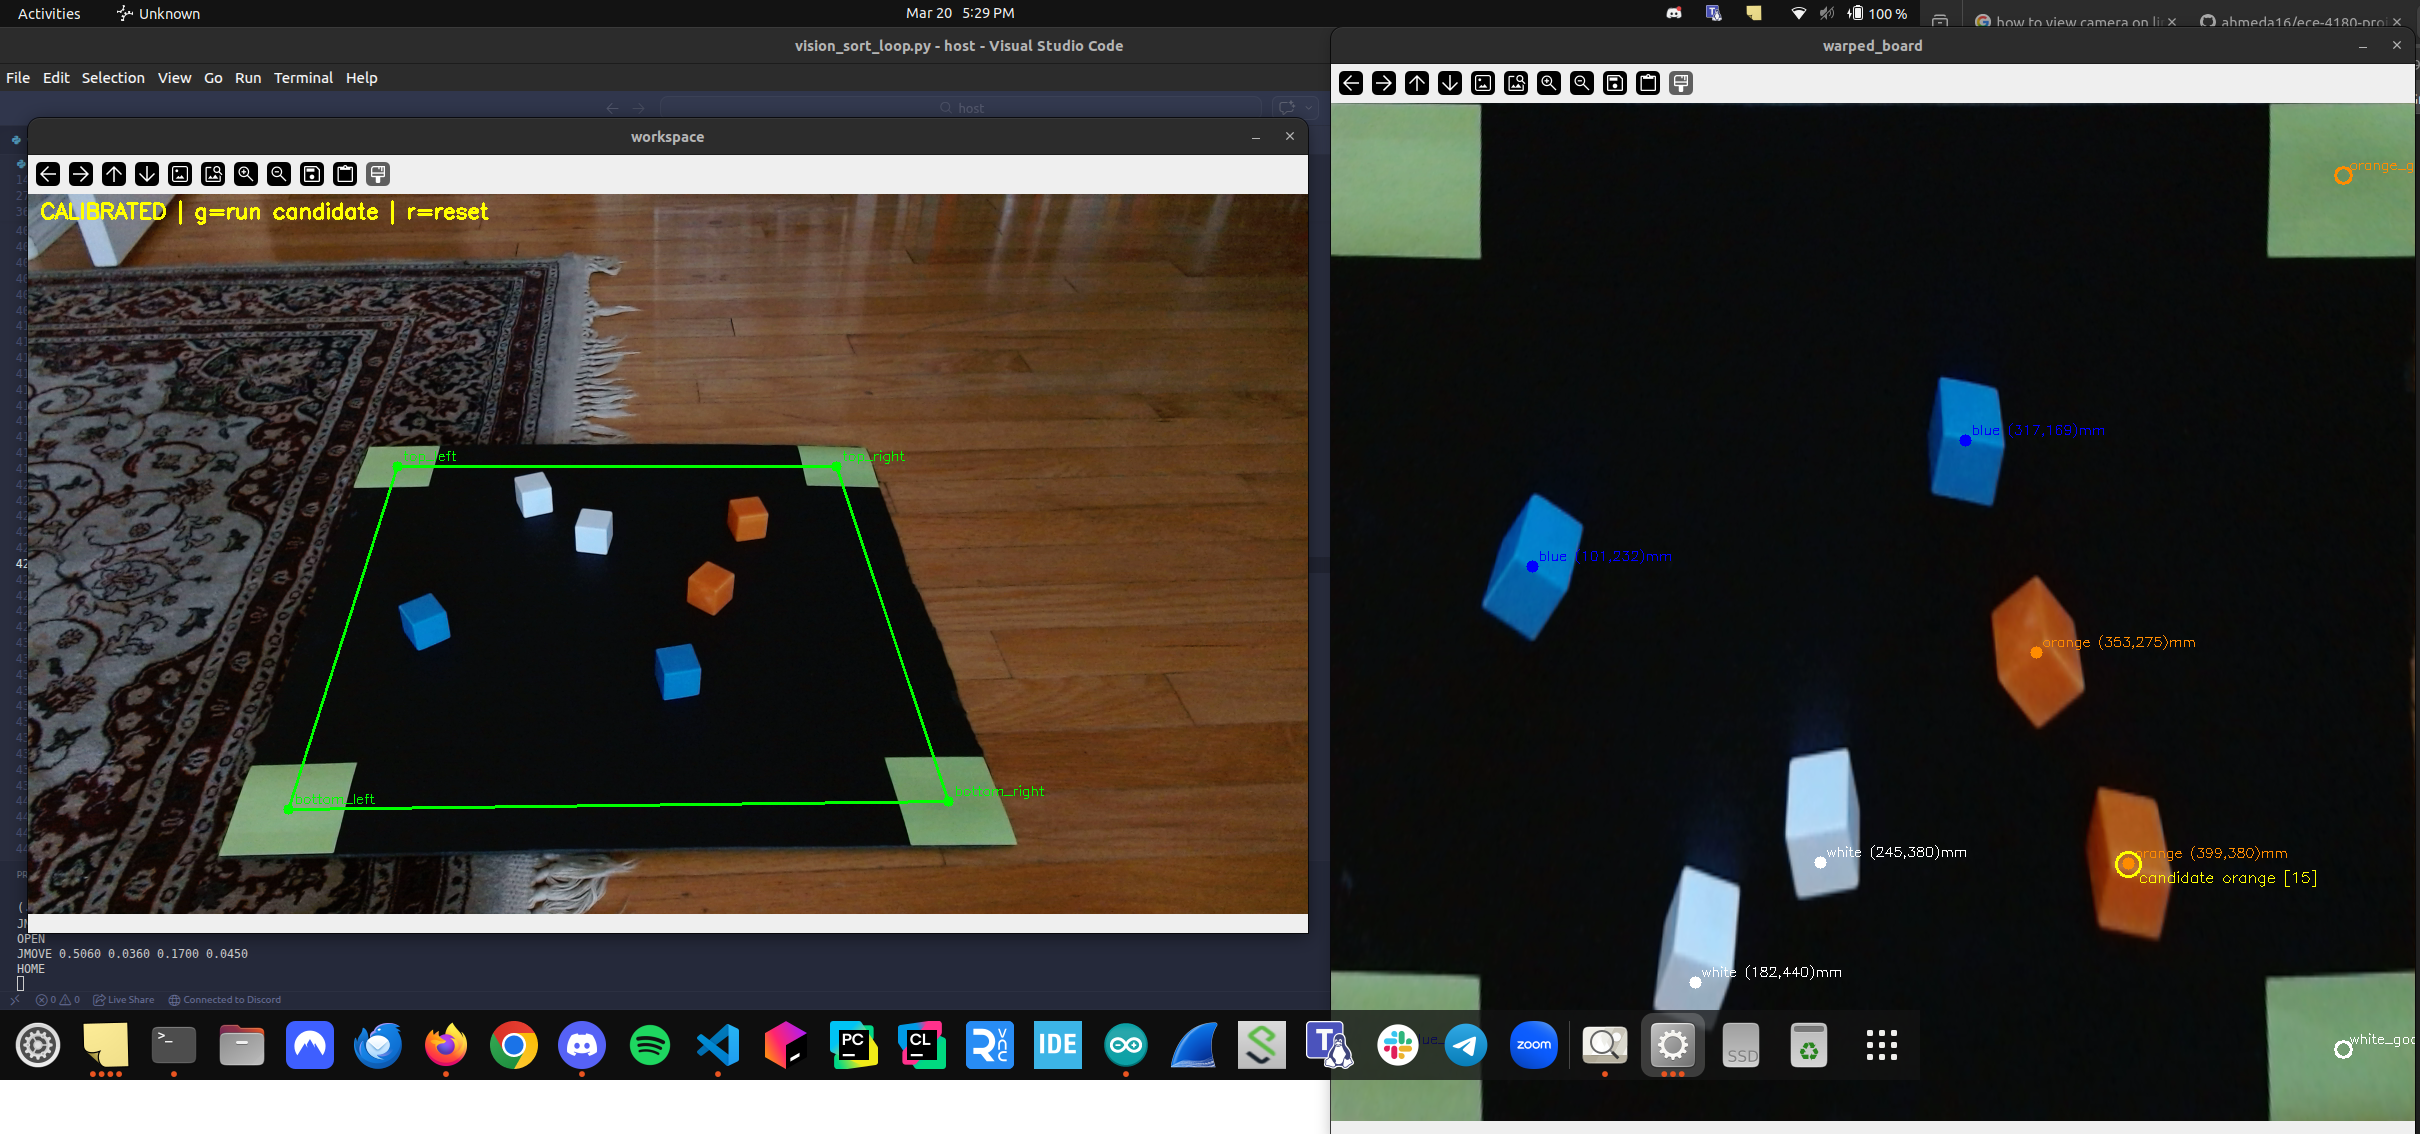Image resolution: width=2420 pixels, height=1134 pixels.
Task: Pan down in the workspace window toolbar
Action: [x=147, y=174]
